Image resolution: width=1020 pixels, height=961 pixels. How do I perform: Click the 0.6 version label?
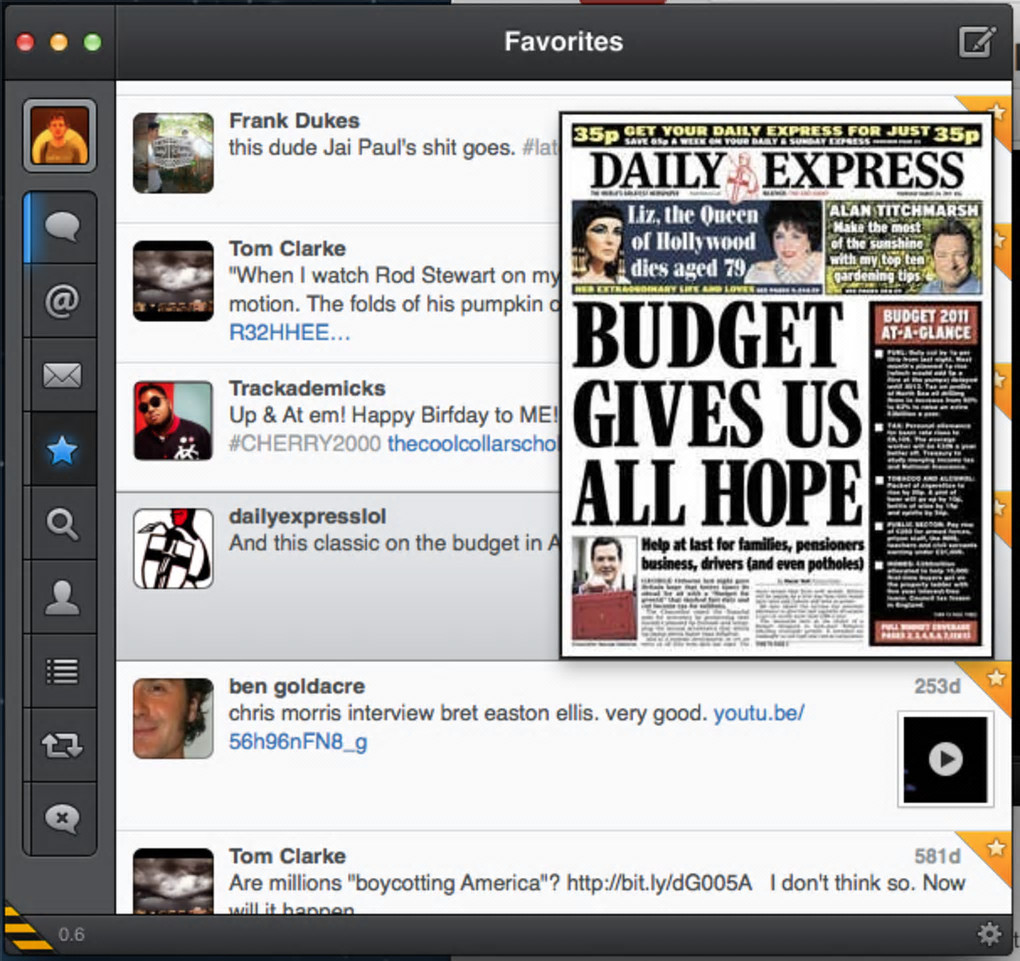[x=71, y=934]
